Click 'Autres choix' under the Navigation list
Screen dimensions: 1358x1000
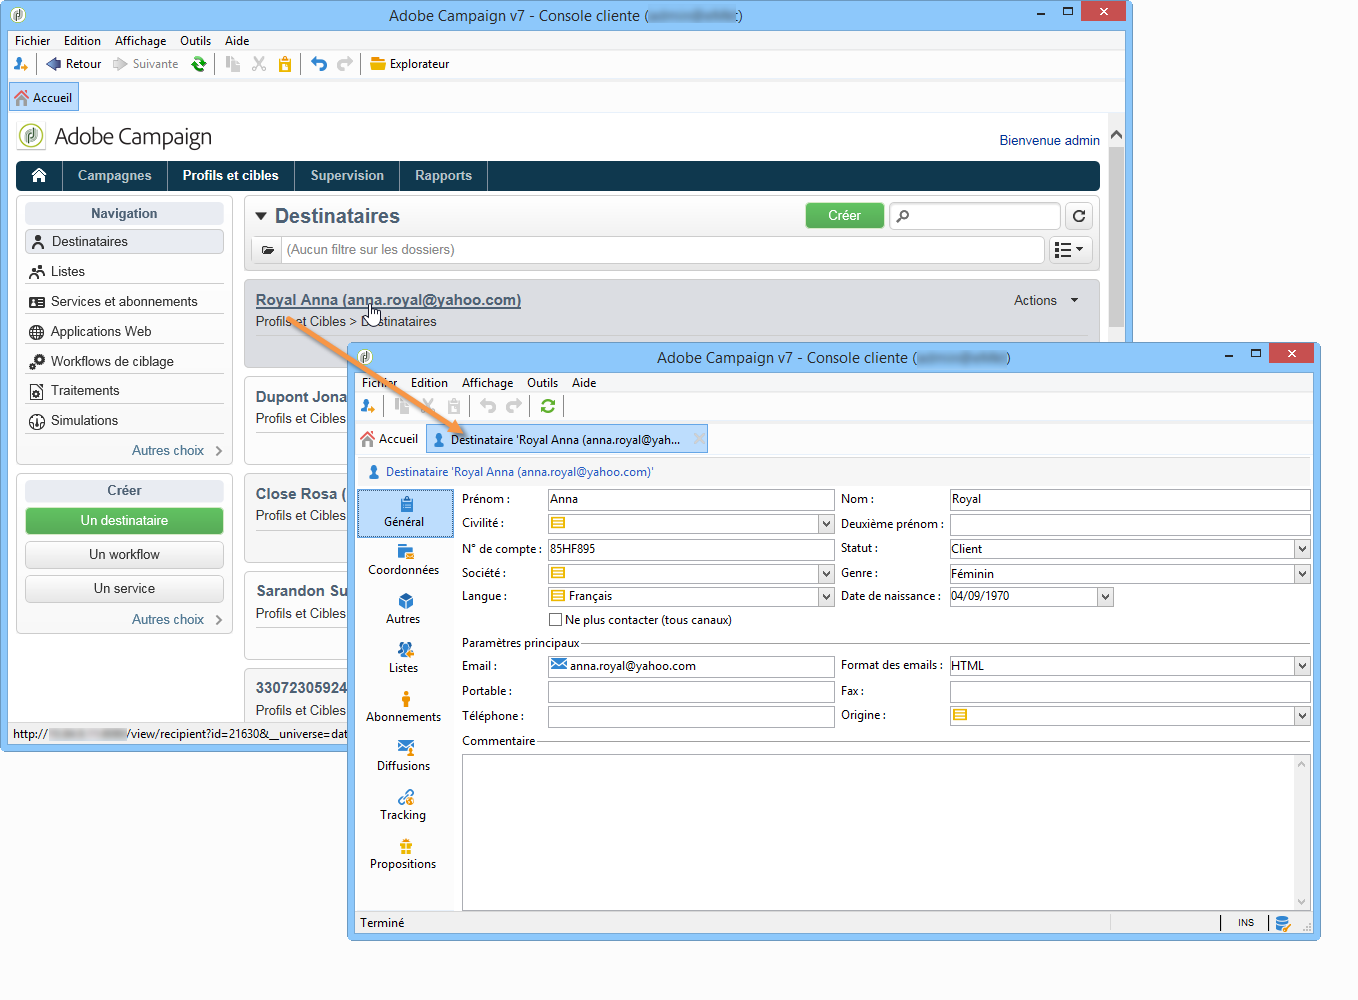coord(177,451)
